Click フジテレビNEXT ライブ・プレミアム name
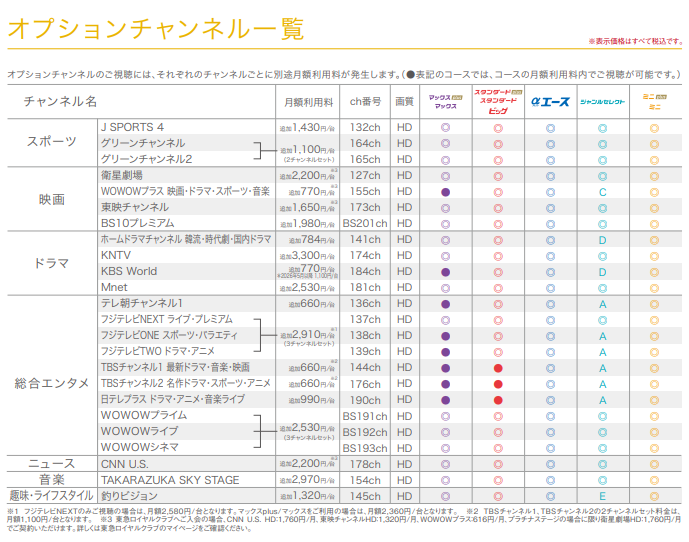This screenshot has width=689, height=542. coord(167,319)
